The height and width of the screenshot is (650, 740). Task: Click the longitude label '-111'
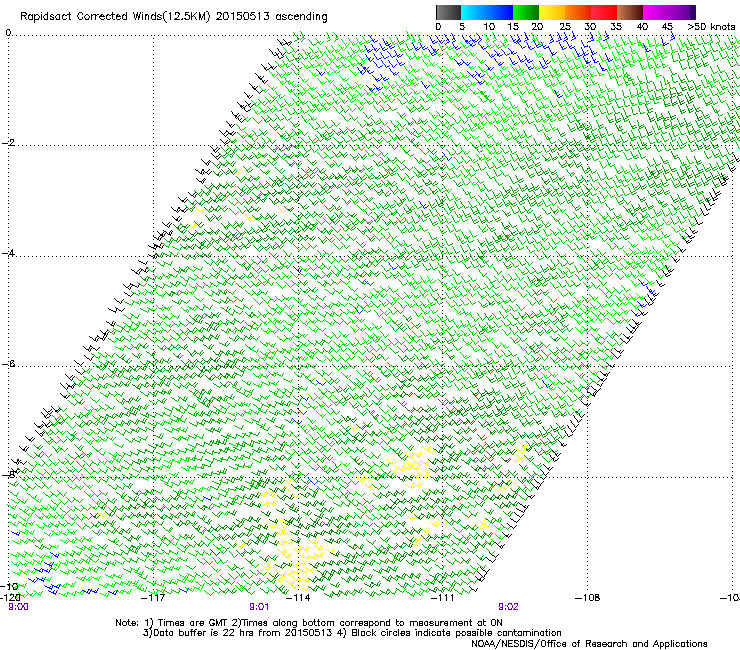pos(443,598)
